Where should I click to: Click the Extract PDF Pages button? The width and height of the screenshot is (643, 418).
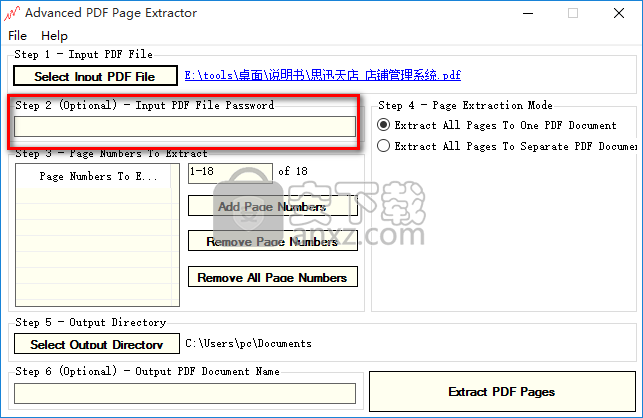[x=502, y=391]
